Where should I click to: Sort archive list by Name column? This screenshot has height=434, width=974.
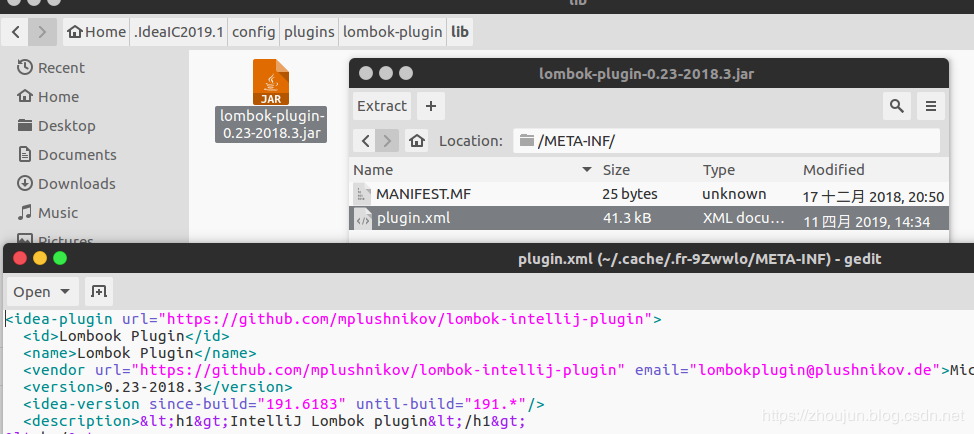pyautogui.click(x=473, y=170)
